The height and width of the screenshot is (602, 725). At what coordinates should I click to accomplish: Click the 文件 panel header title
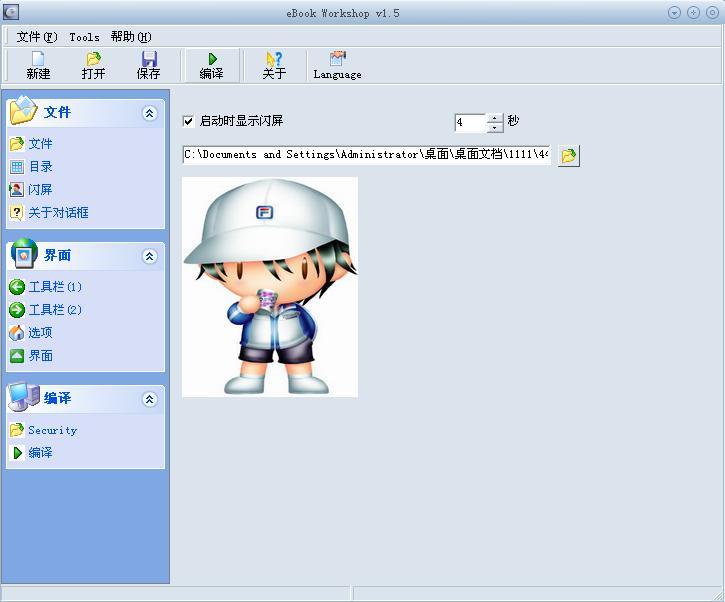tap(57, 112)
